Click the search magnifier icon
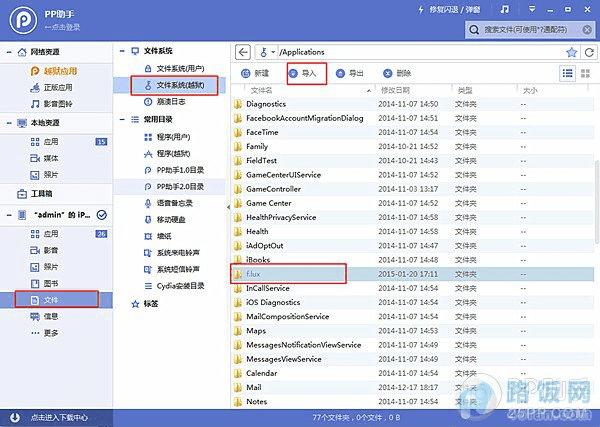The width and height of the screenshot is (600, 427). click(x=474, y=29)
